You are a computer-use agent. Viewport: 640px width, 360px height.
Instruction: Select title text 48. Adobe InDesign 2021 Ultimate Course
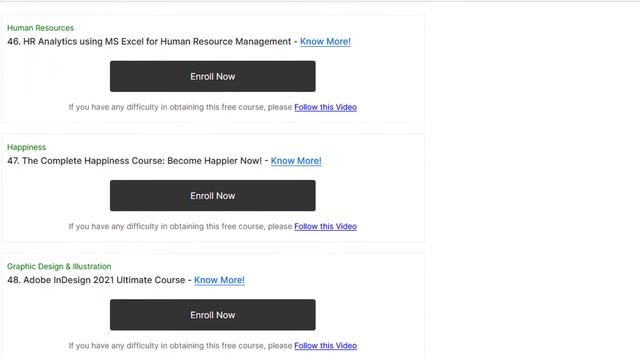click(96, 280)
